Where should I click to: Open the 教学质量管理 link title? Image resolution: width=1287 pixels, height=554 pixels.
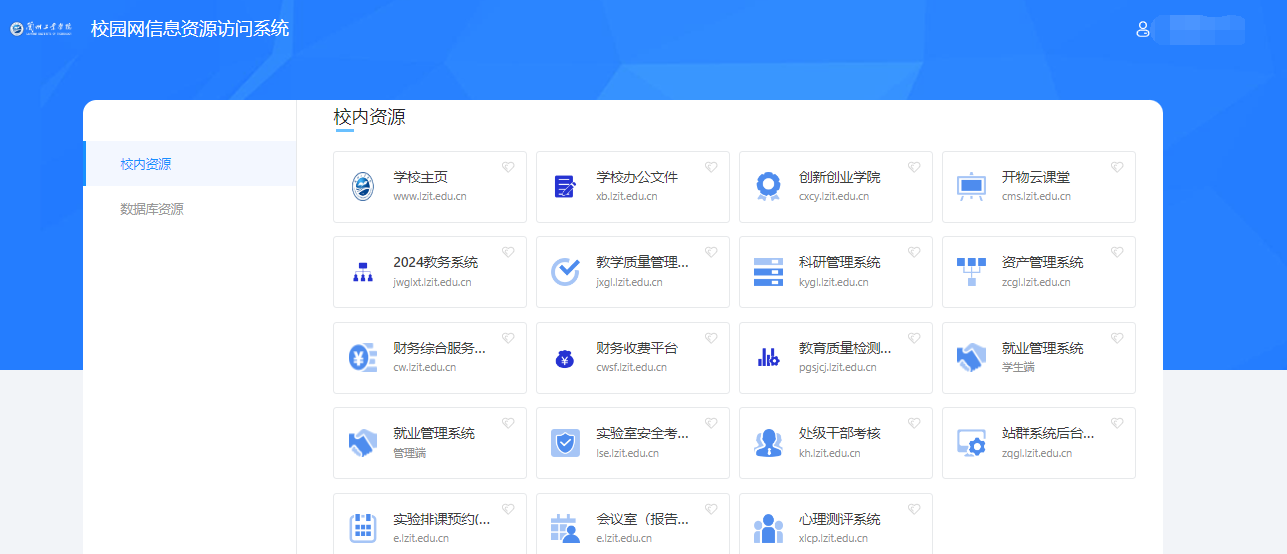tap(642, 262)
